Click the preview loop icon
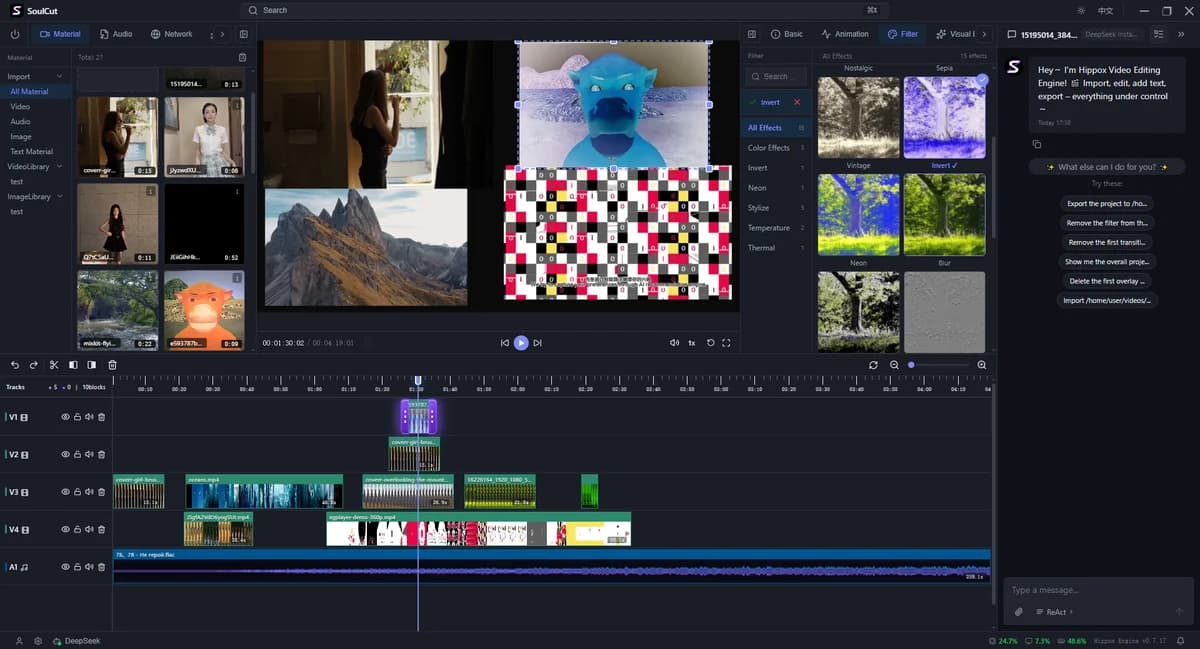The height and width of the screenshot is (649, 1200). (710, 342)
